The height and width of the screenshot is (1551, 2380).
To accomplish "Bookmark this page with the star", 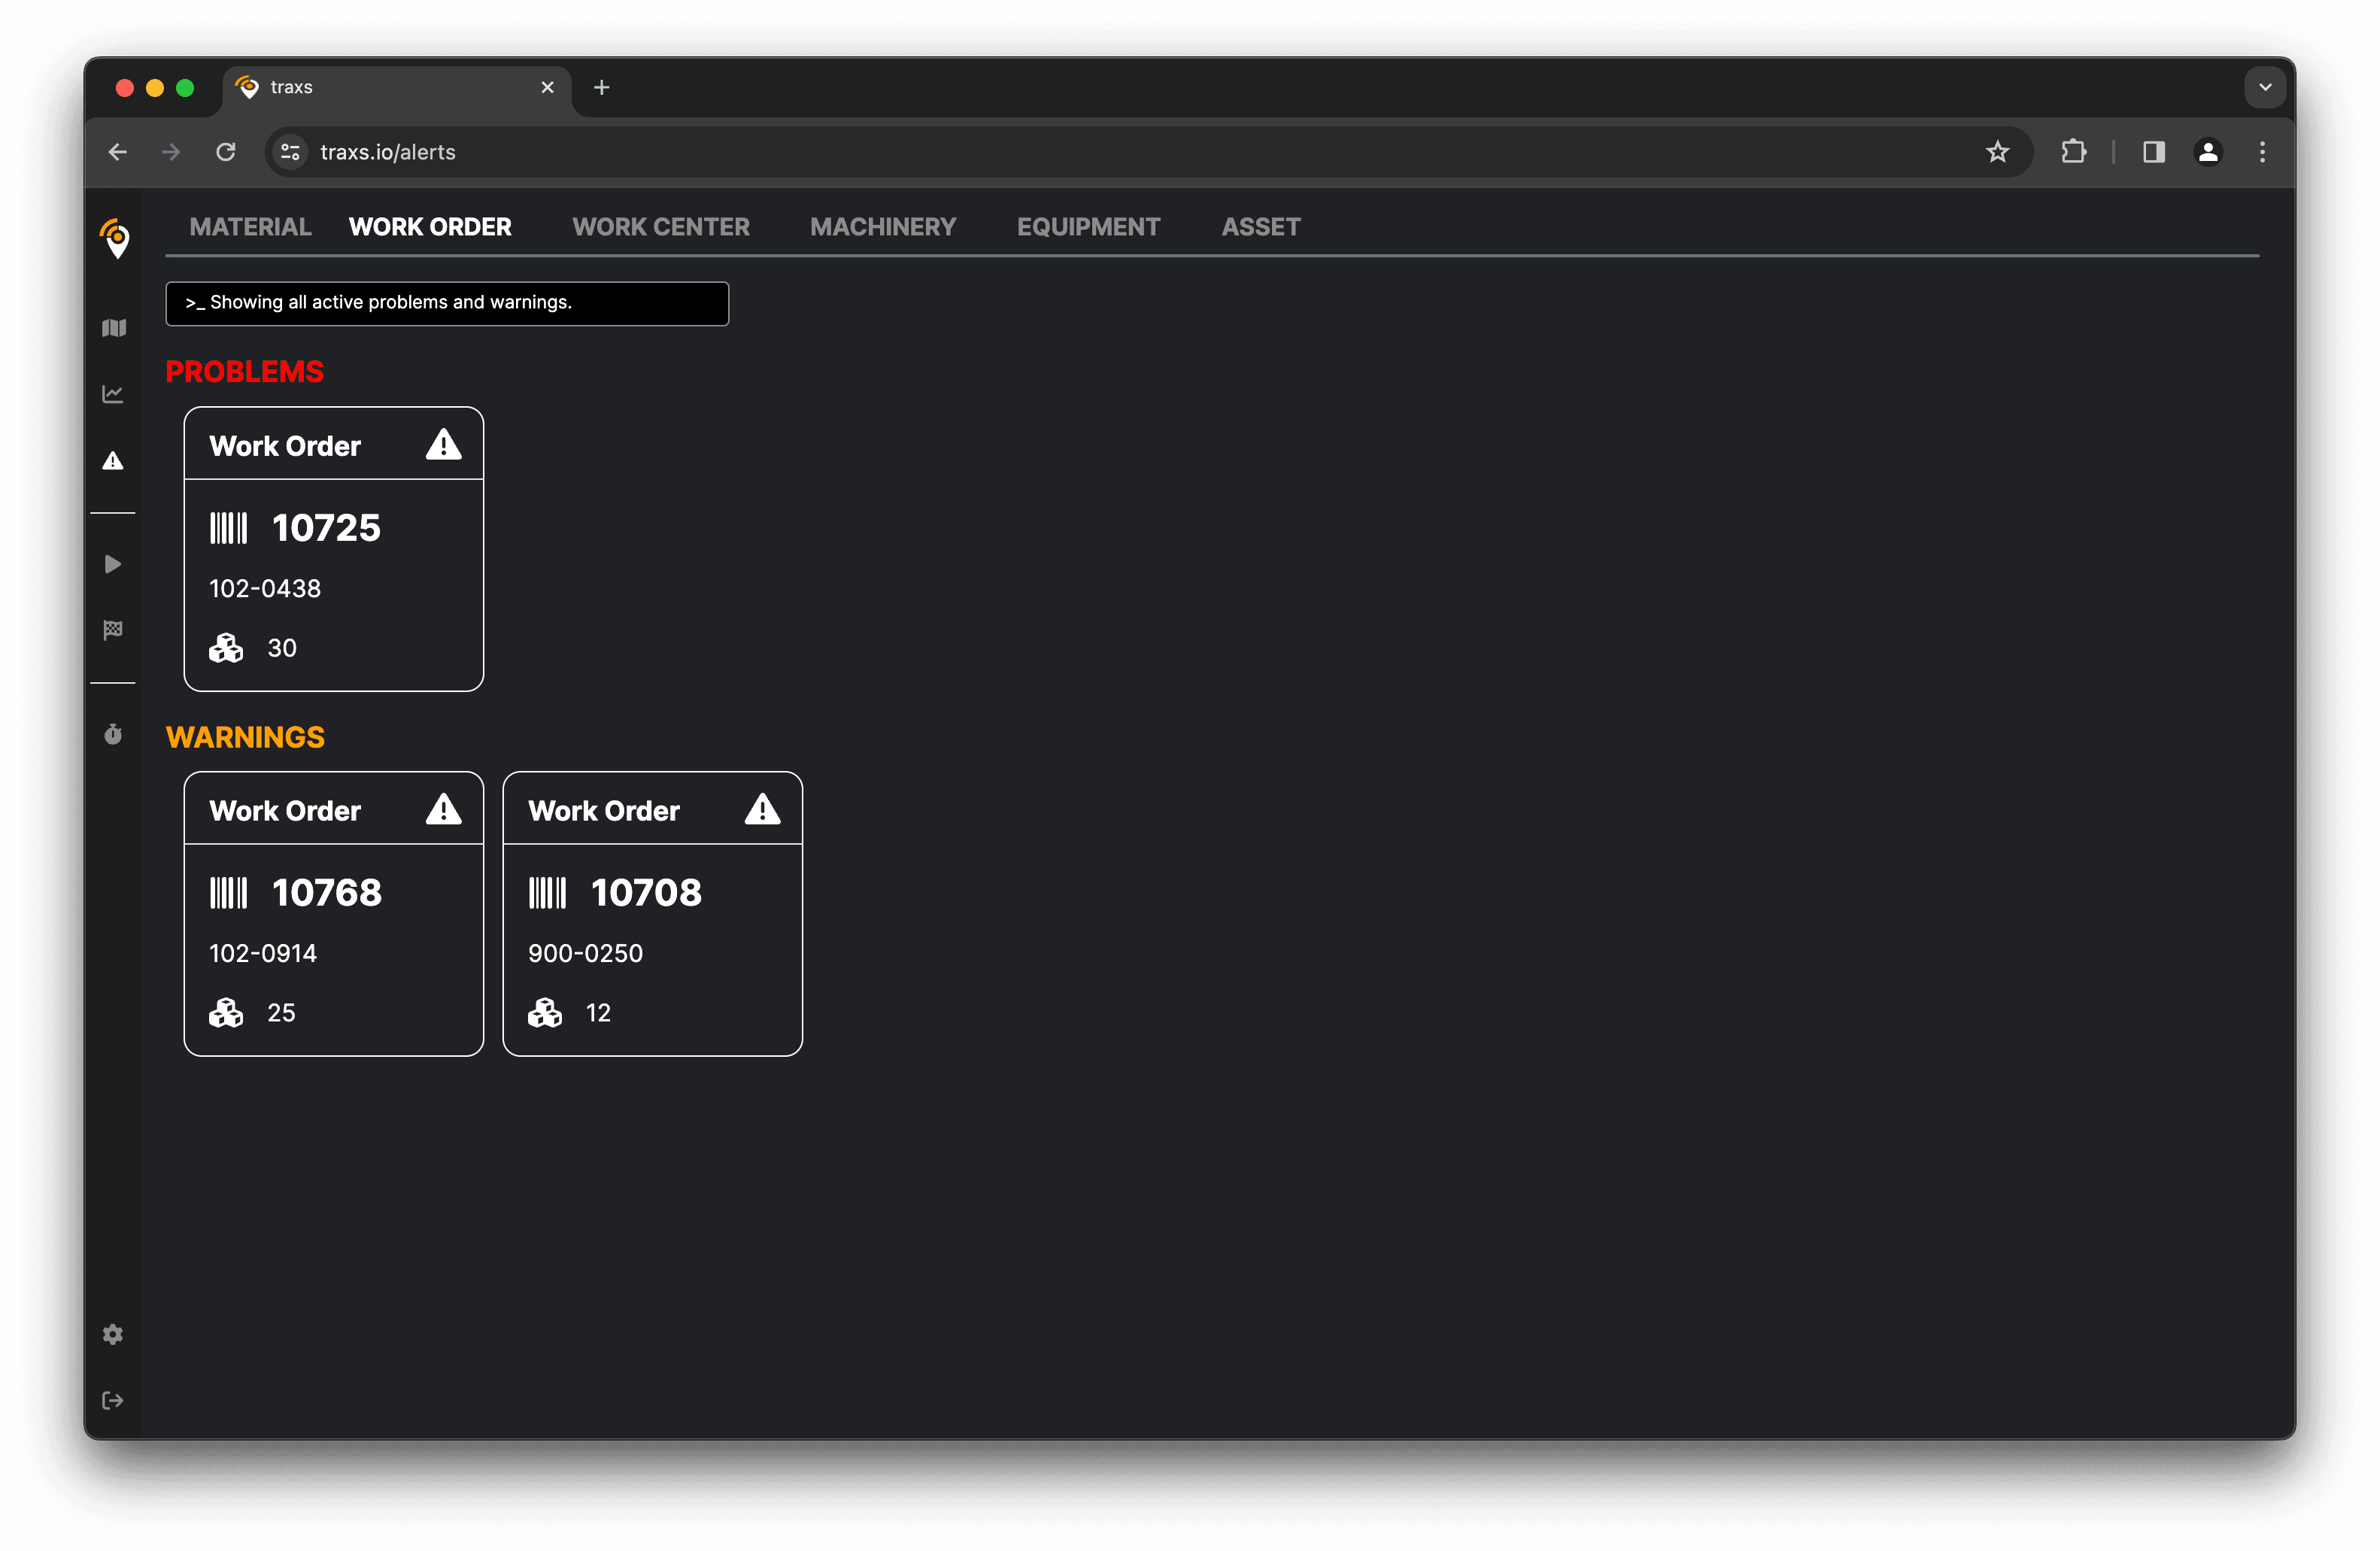I will coord(1997,152).
